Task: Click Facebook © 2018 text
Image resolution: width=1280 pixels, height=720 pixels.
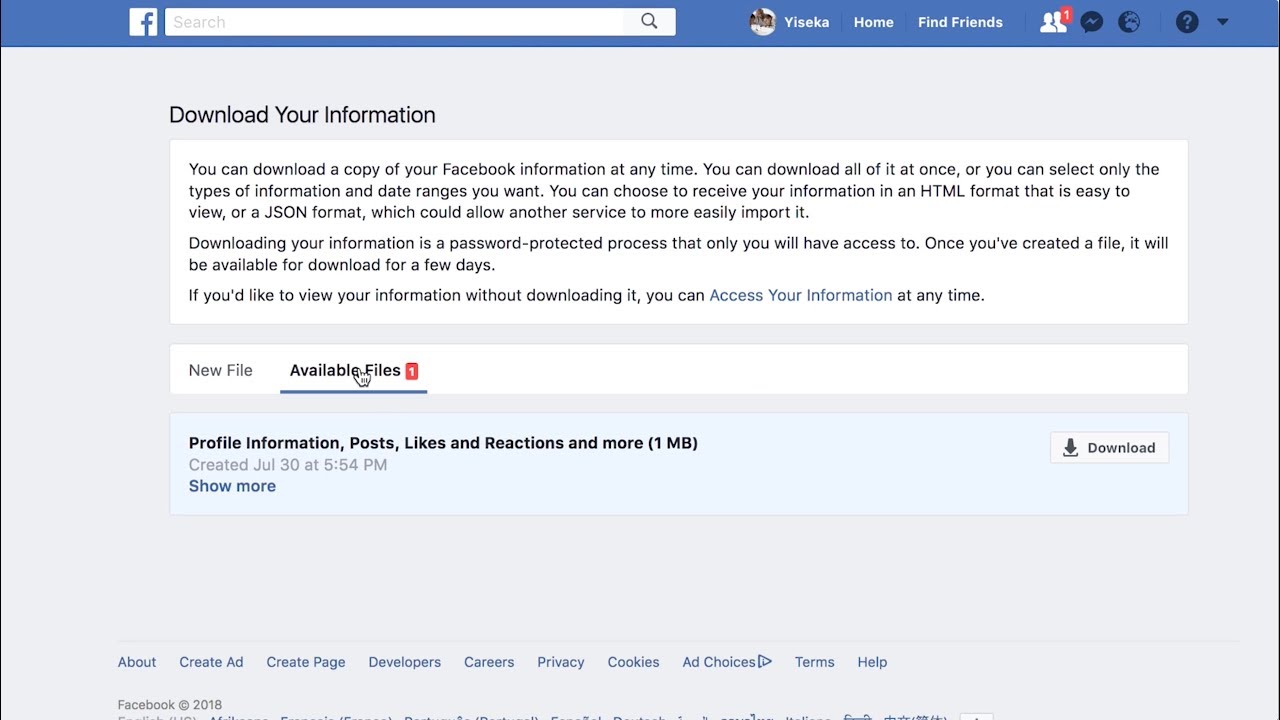Action: click(170, 705)
